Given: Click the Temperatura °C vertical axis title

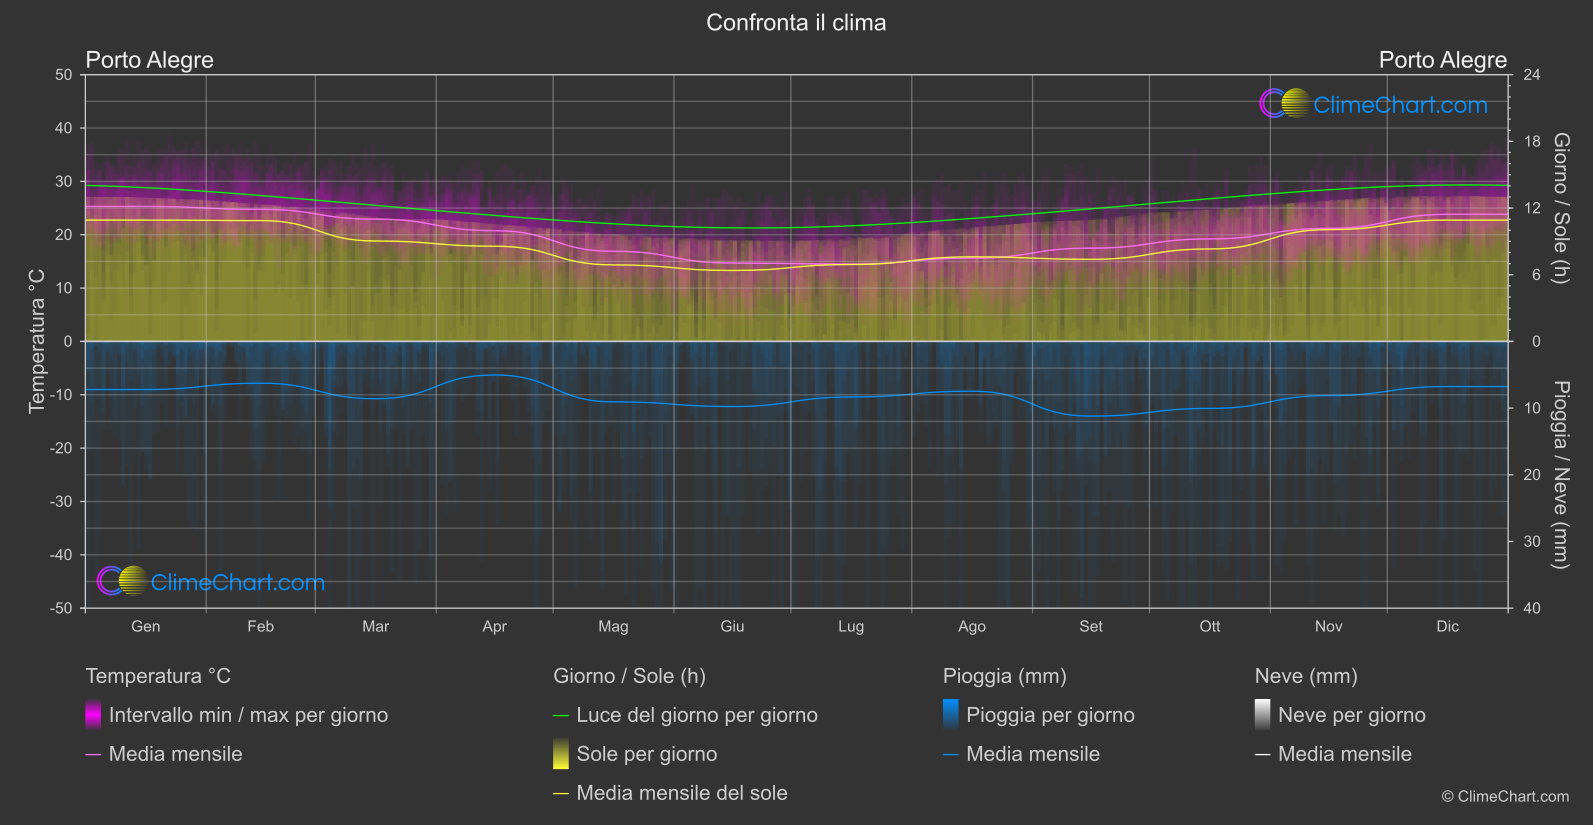Looking at the screenshot, I should point(37,341).
